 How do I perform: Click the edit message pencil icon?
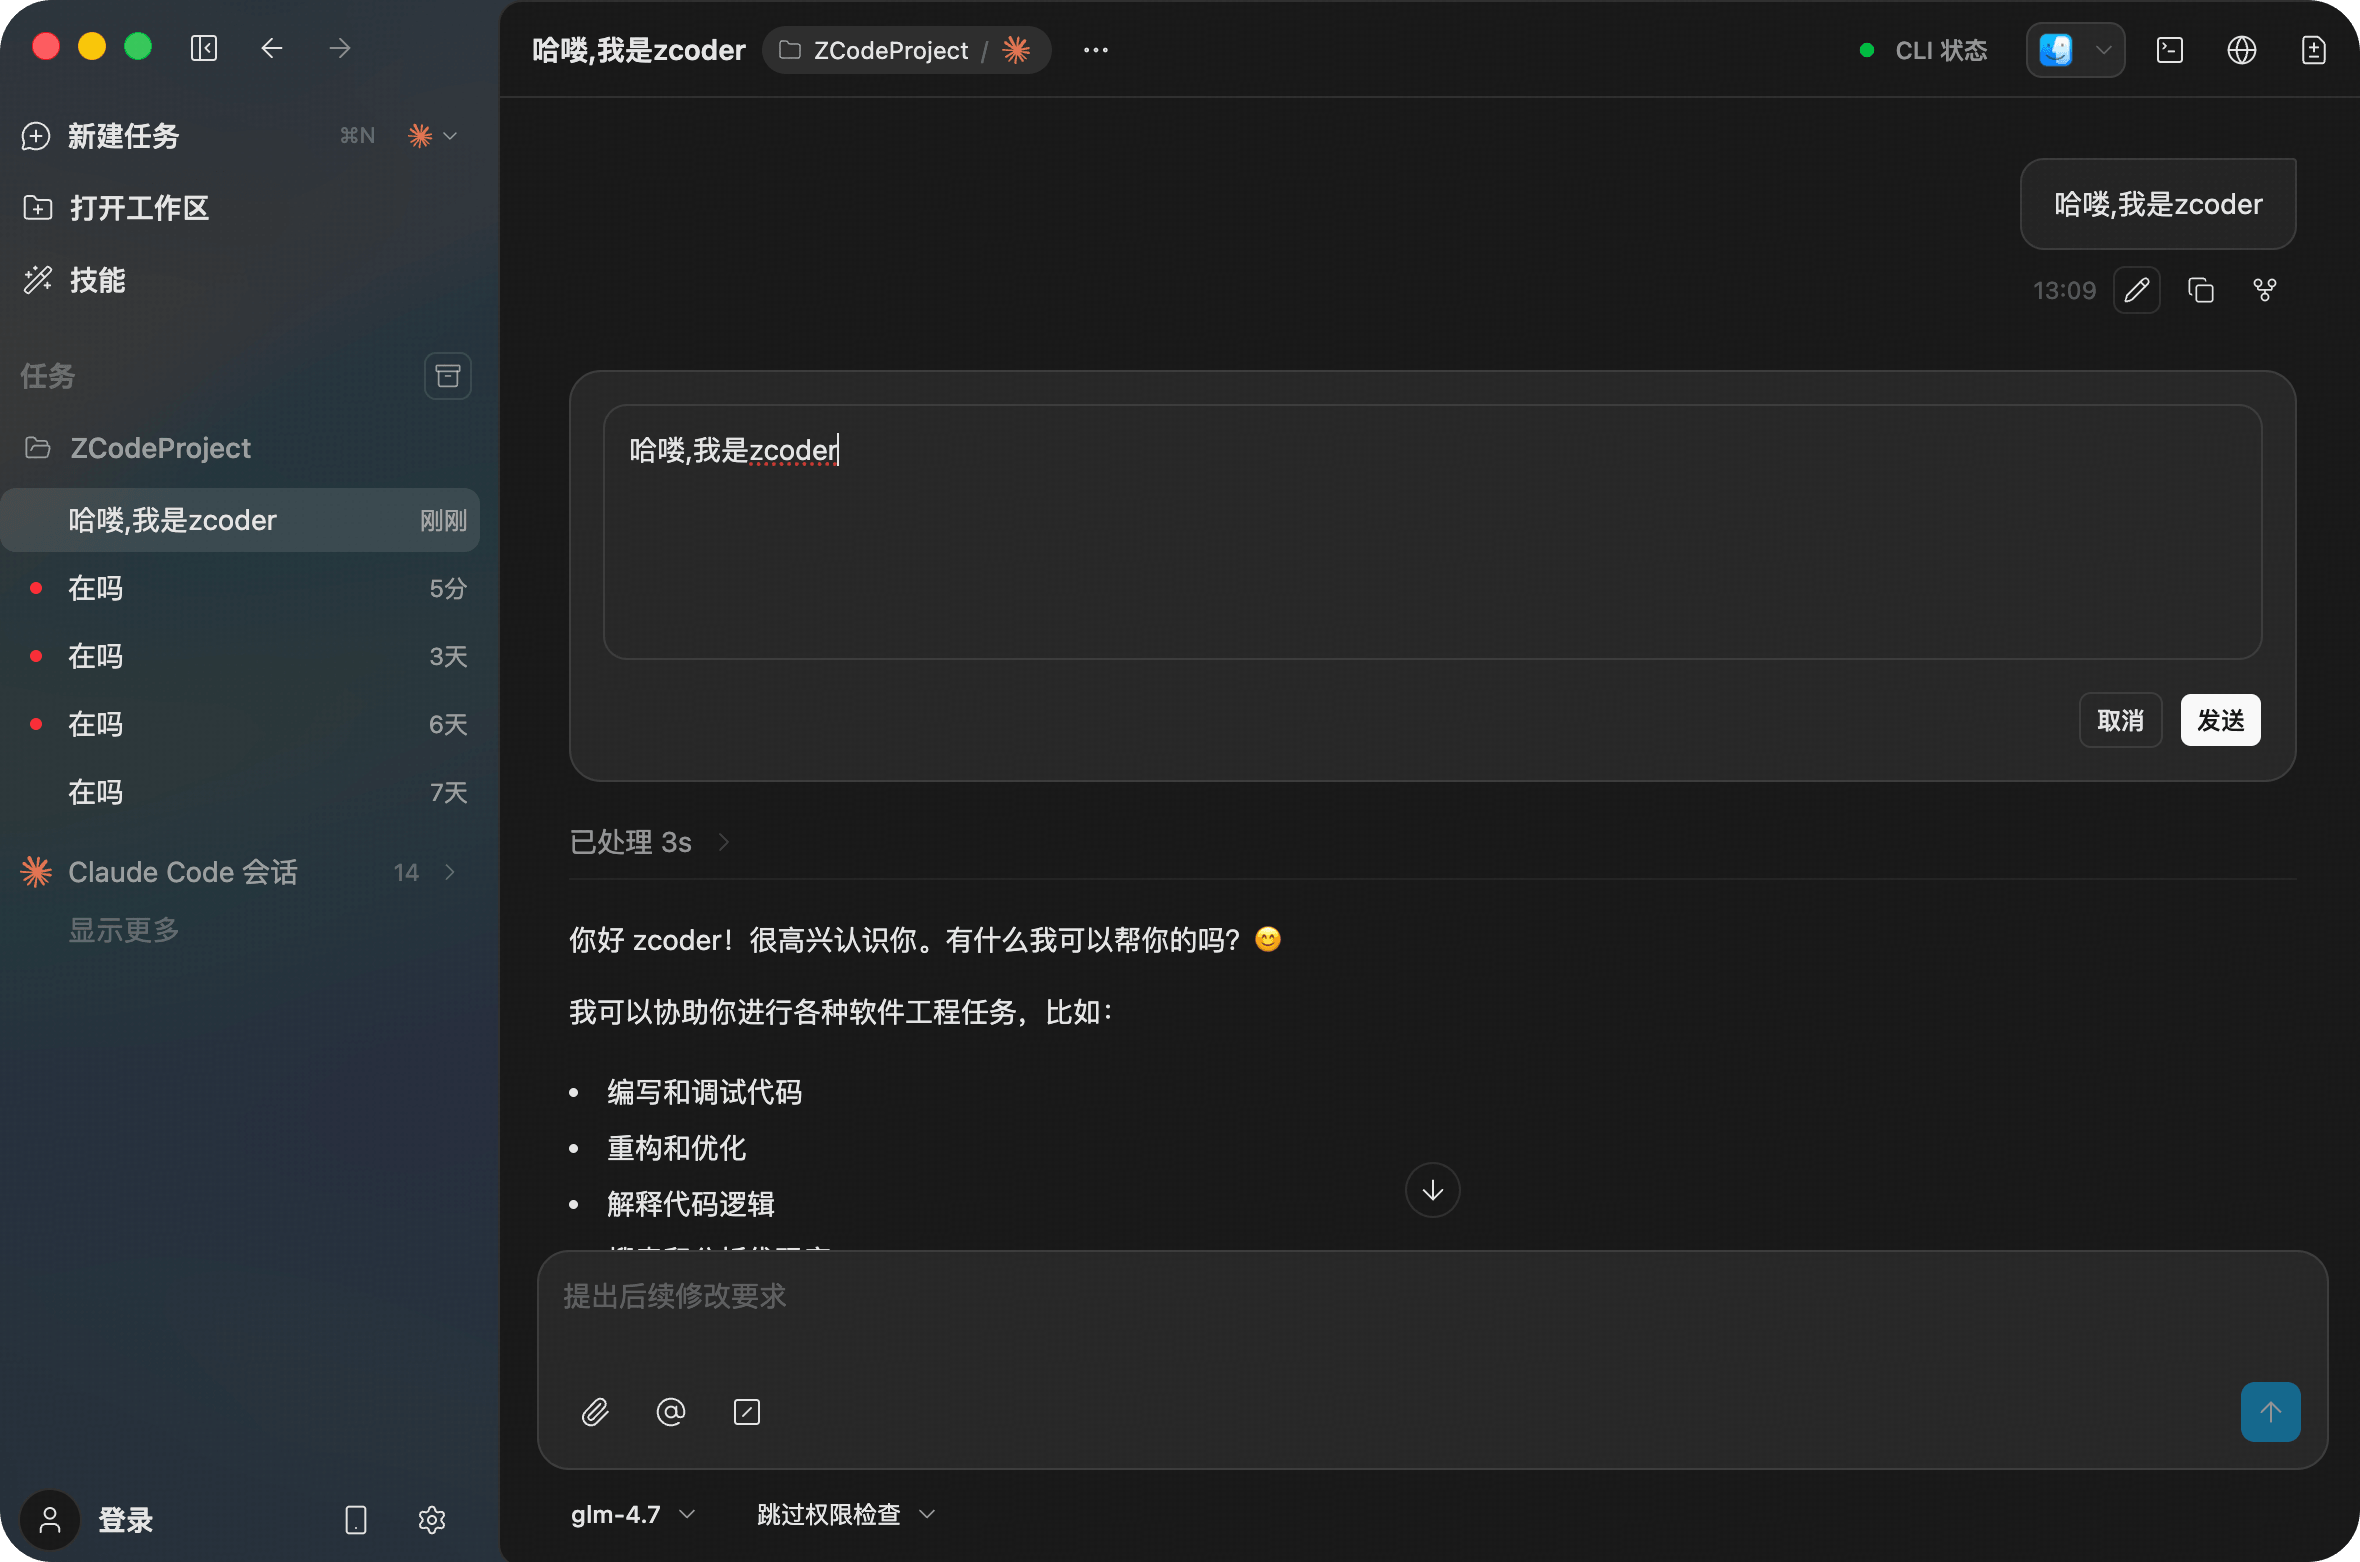point(2136,290)
